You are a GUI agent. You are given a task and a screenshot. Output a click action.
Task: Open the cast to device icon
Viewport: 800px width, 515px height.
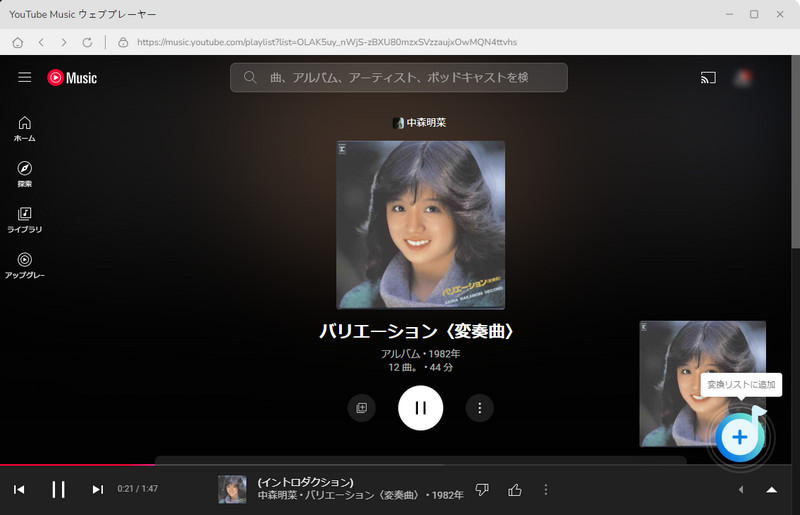[x=708, y=78]
